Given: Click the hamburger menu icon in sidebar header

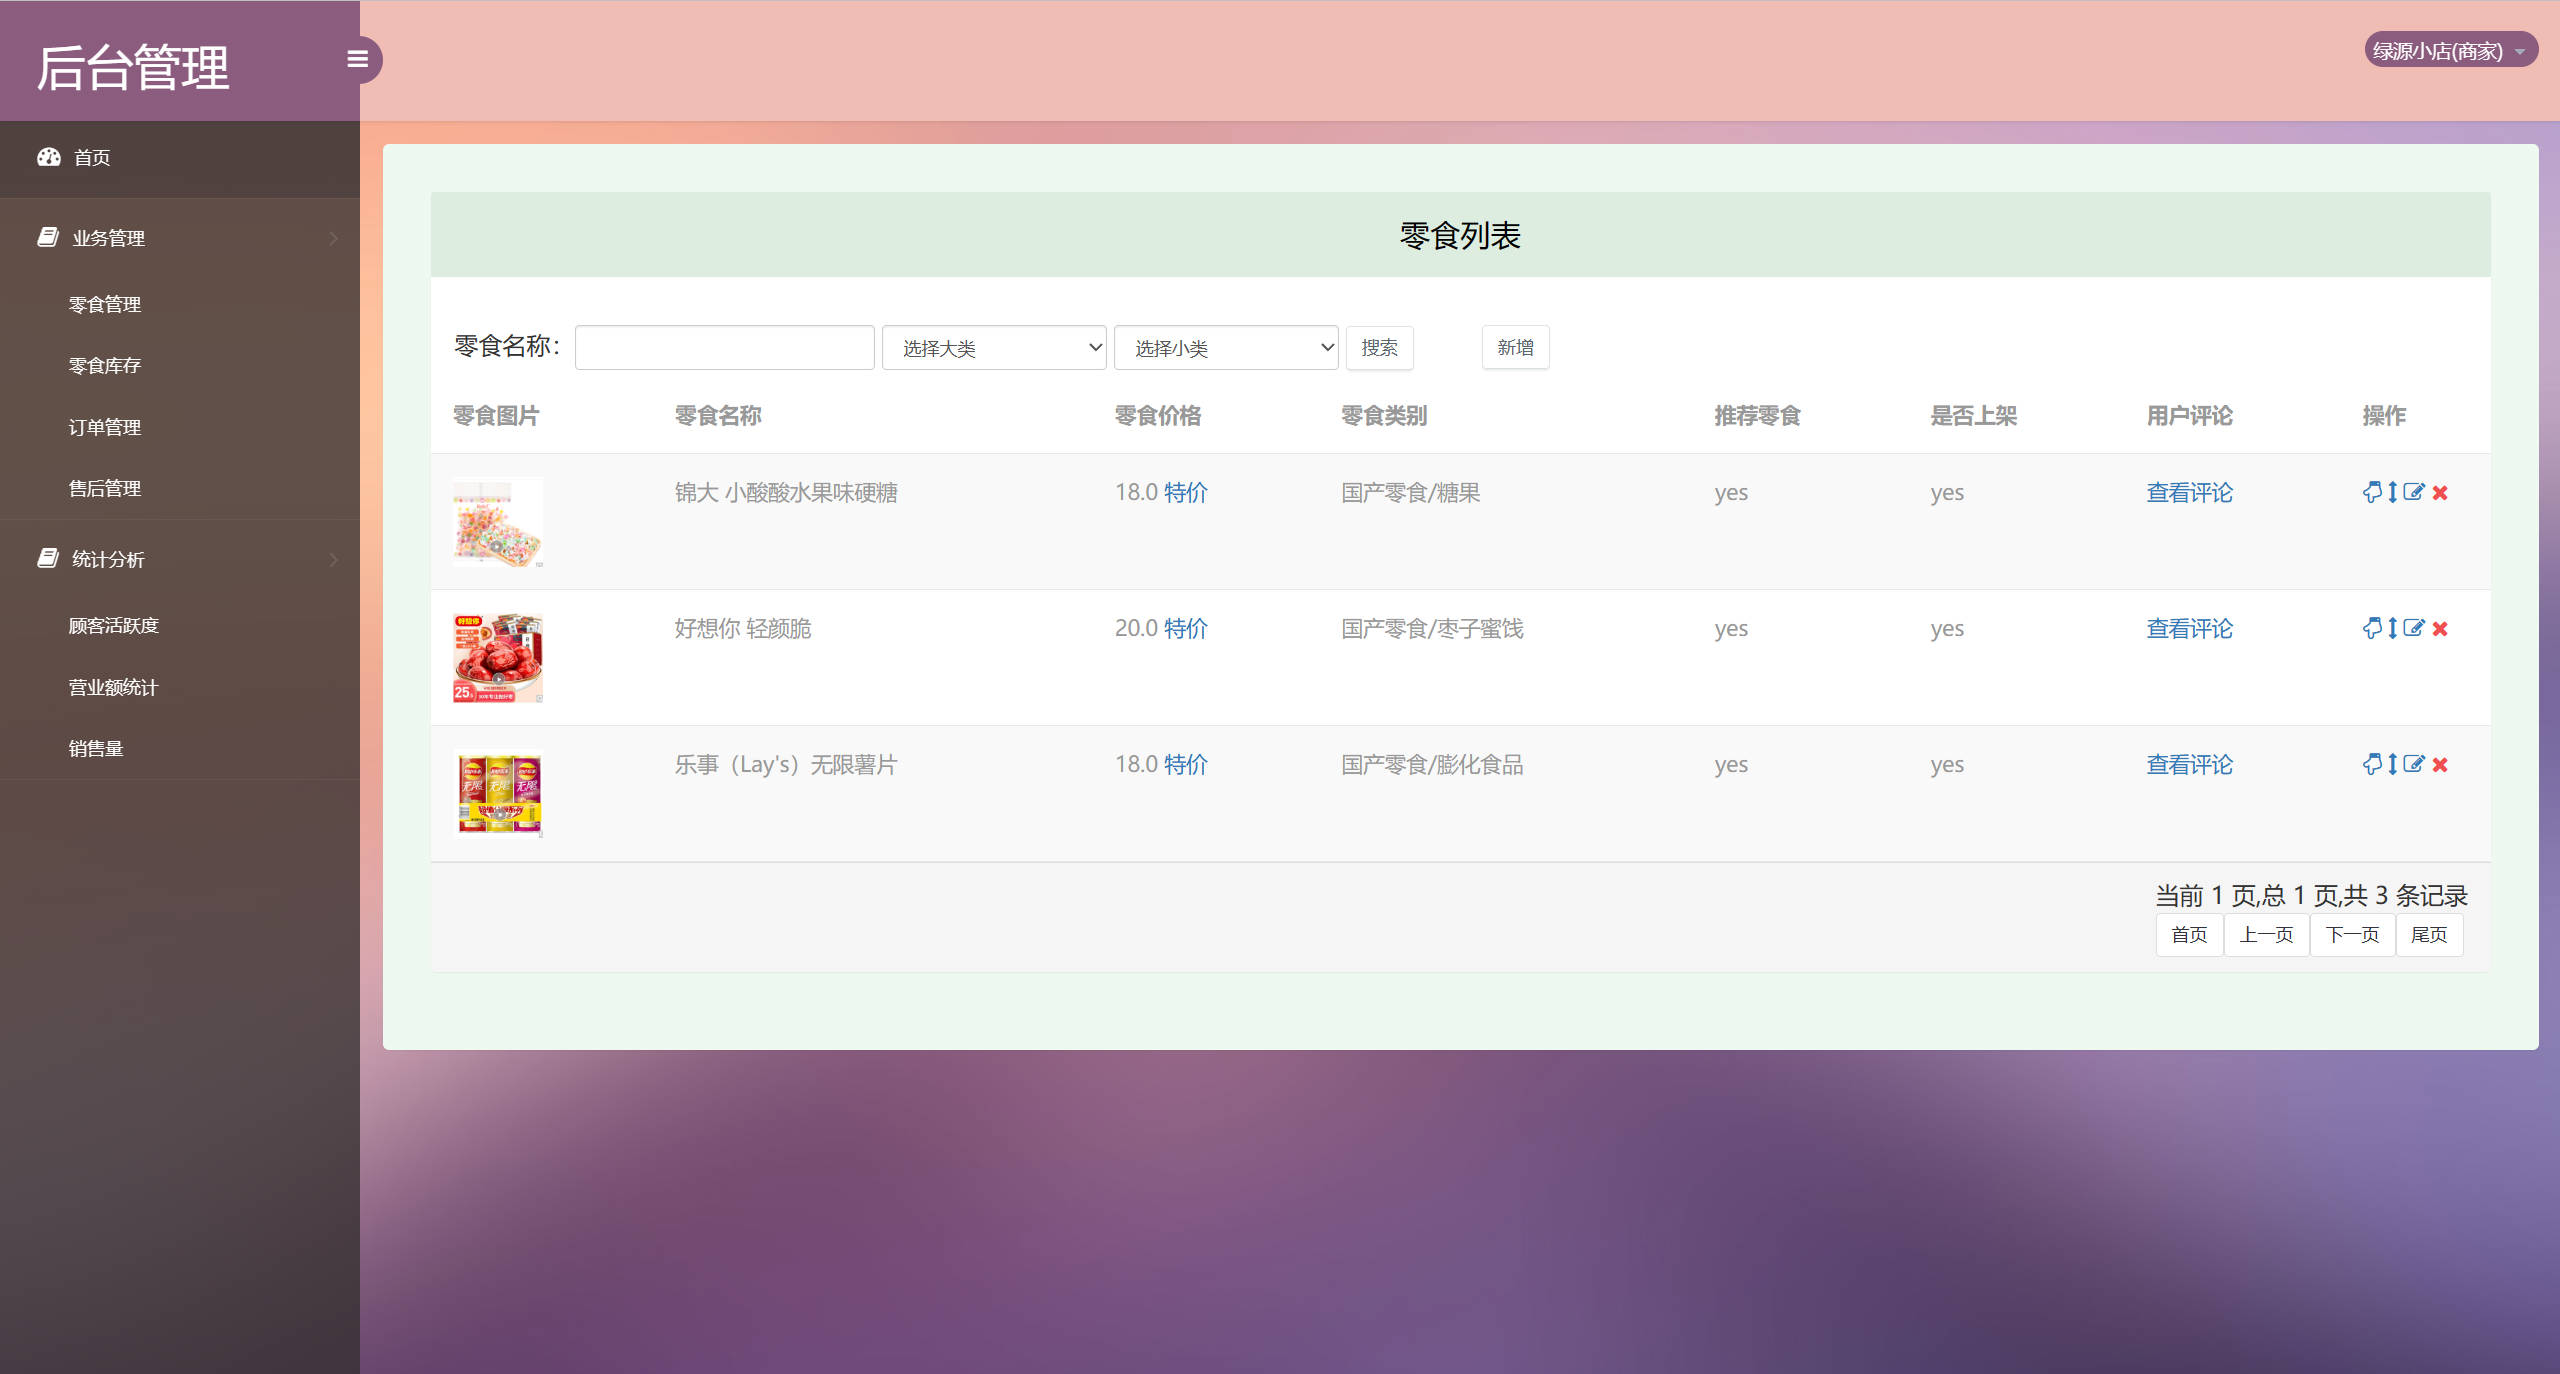Looking at the screenshot, I should [x=358, y=59].
